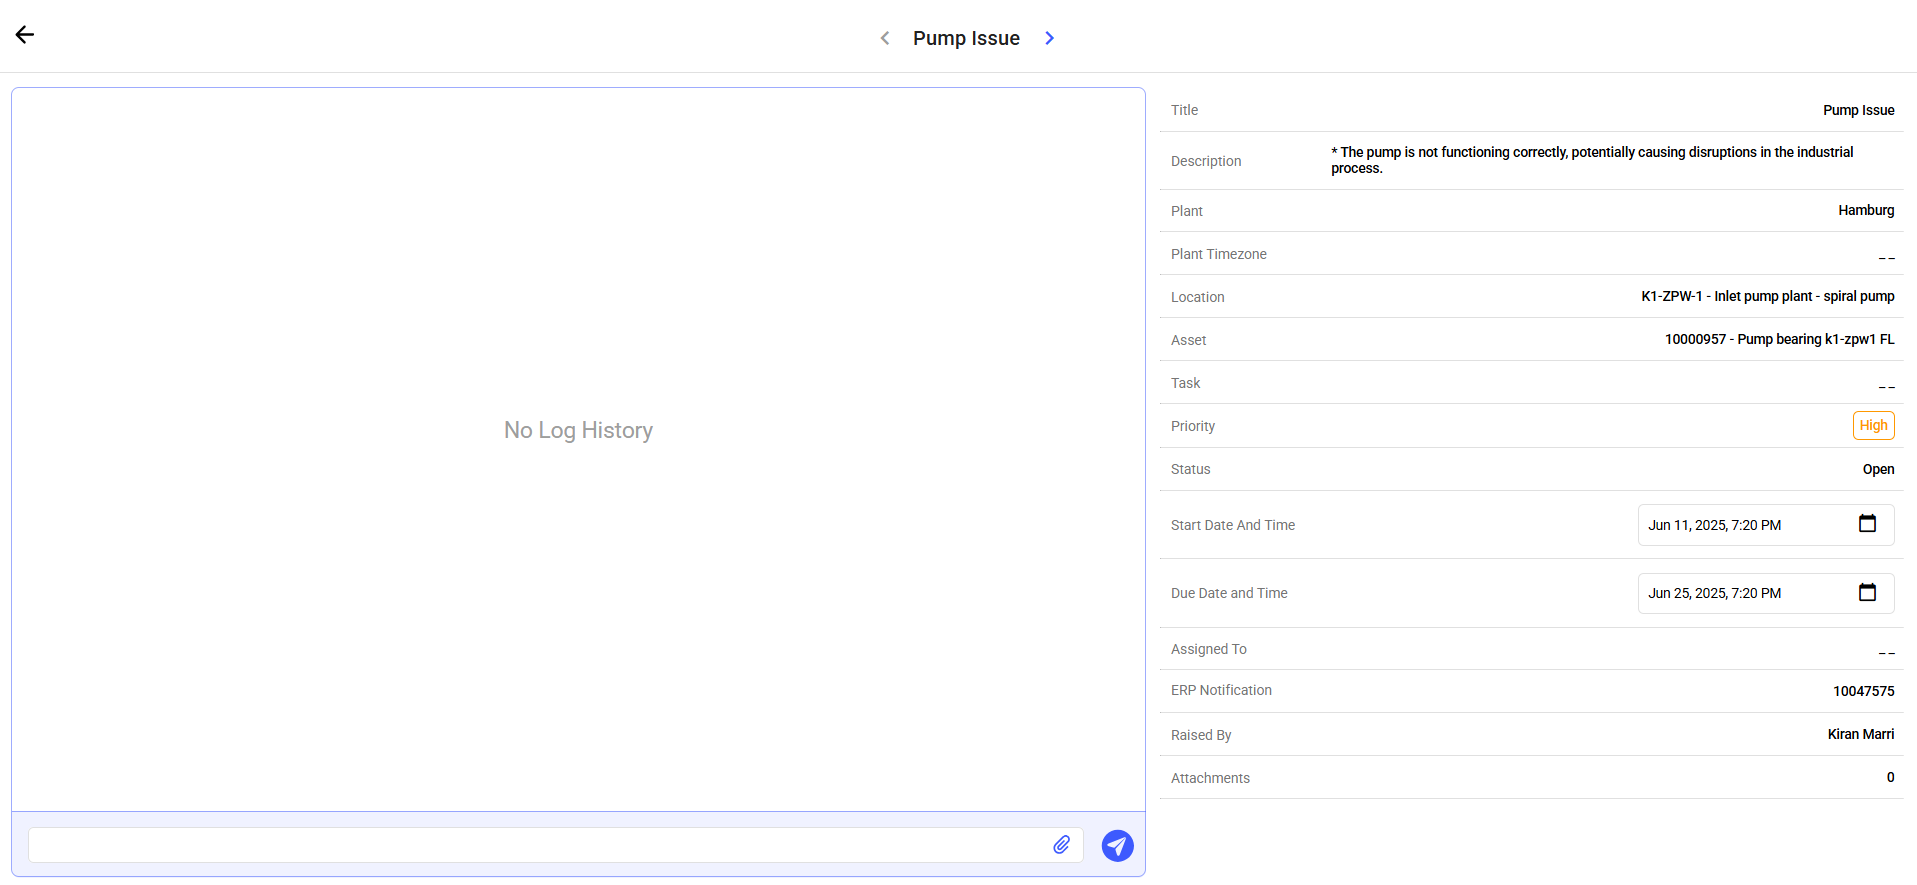
Task: Click the location K1-ZPW-1 Inlet pump plant
Action: pyautogui.click(x=1767, y=297)
